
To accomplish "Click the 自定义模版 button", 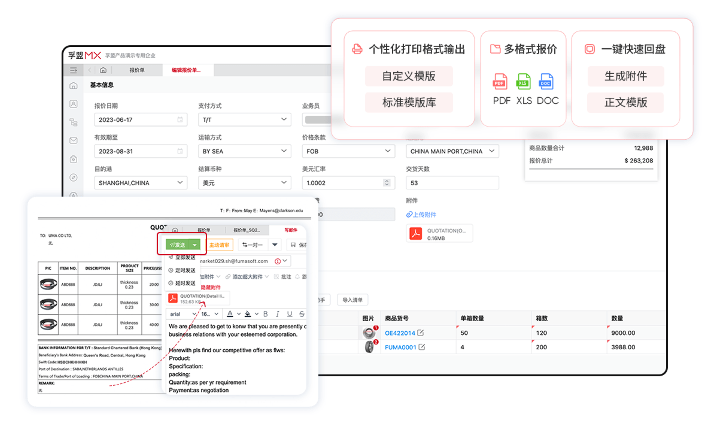I will pyautogui.click(x=409, y=76).
